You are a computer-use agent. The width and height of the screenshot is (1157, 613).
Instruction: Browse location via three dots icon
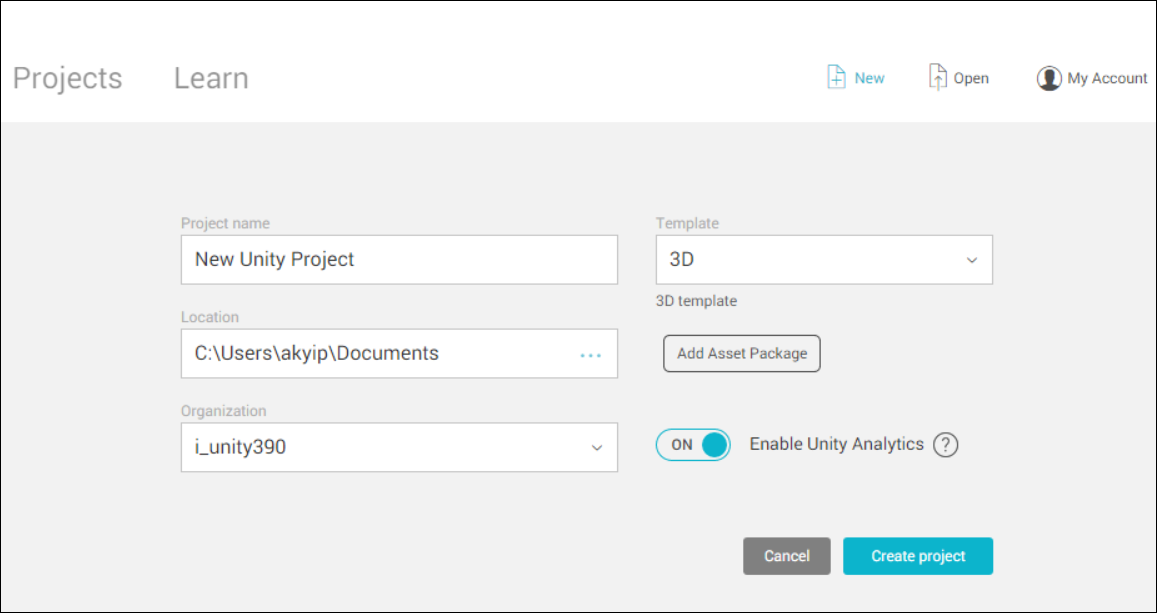coord(590,355)
